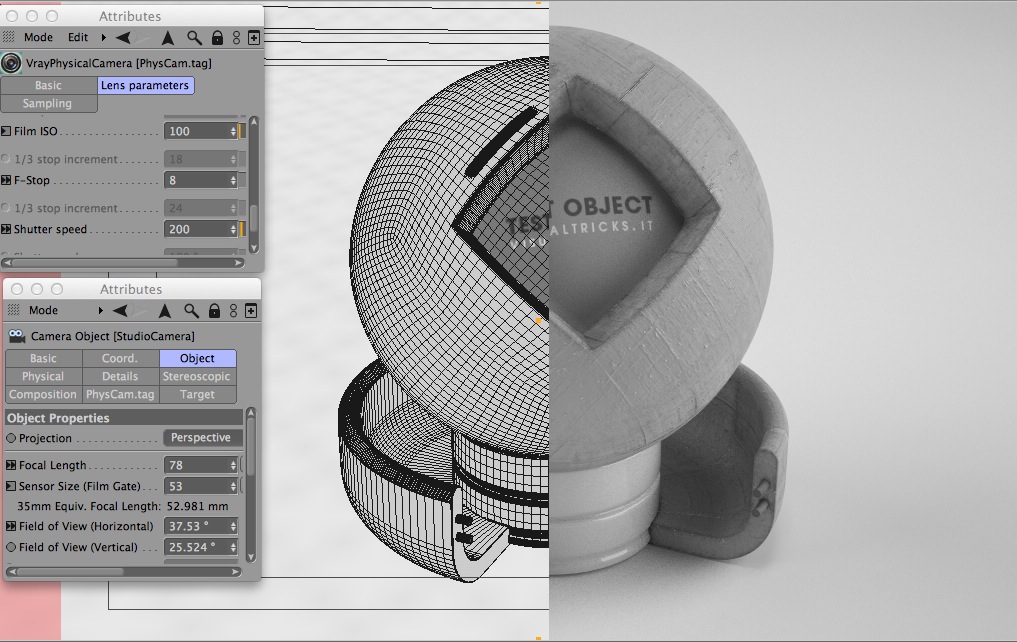Select the Object tab
This screenshot has width=1017, height=642.
tap(197, 358)
